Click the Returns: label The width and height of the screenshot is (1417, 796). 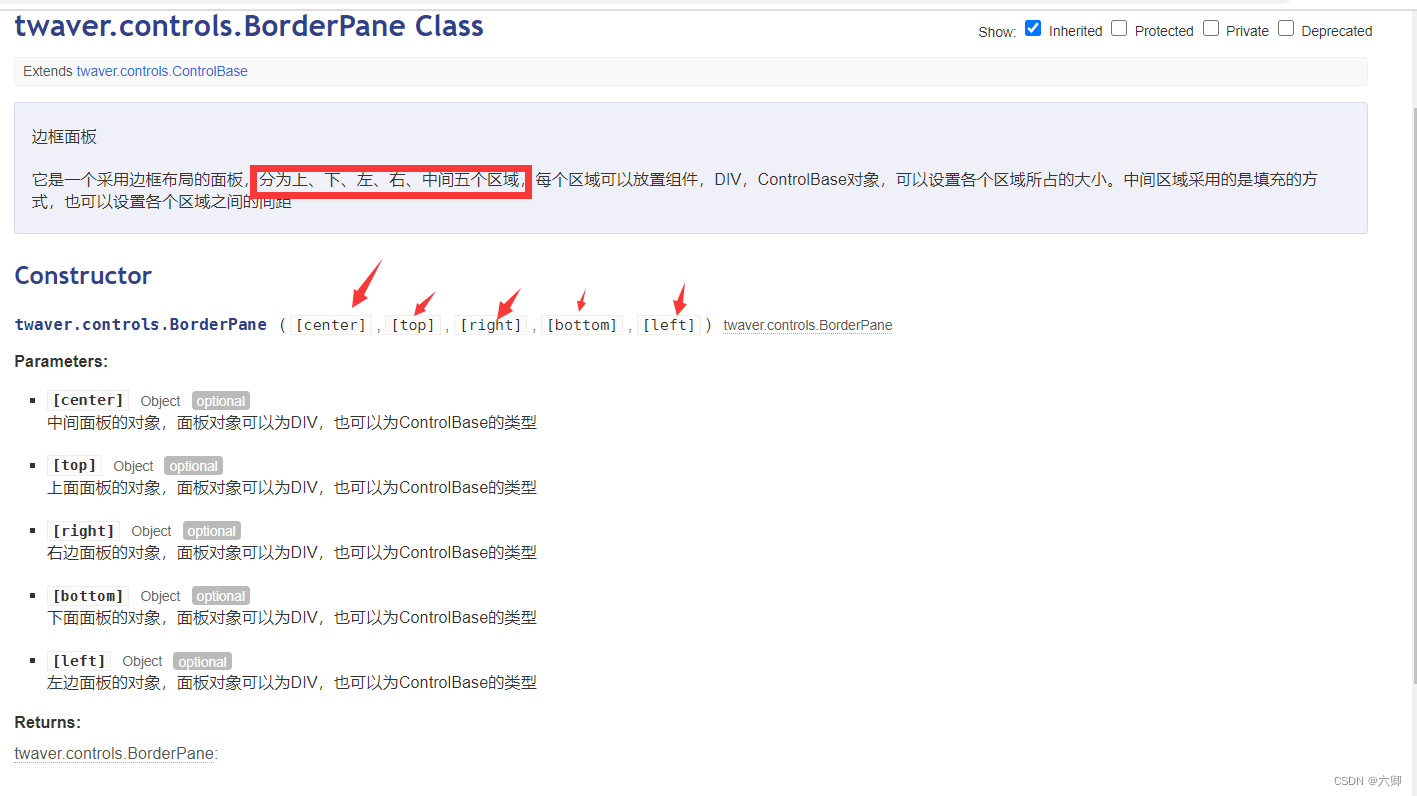point(48,722)
